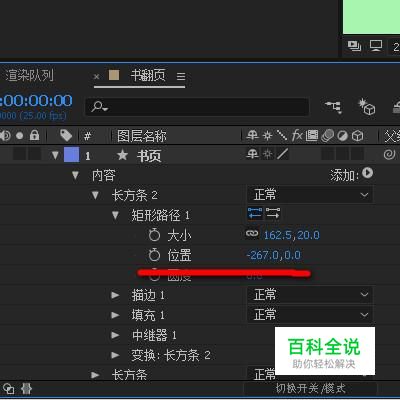Image resolution: width=400 pixels, height=400 pixels.
Task: Collapse the 书页 layer twirl arrow
Action: 55,155
